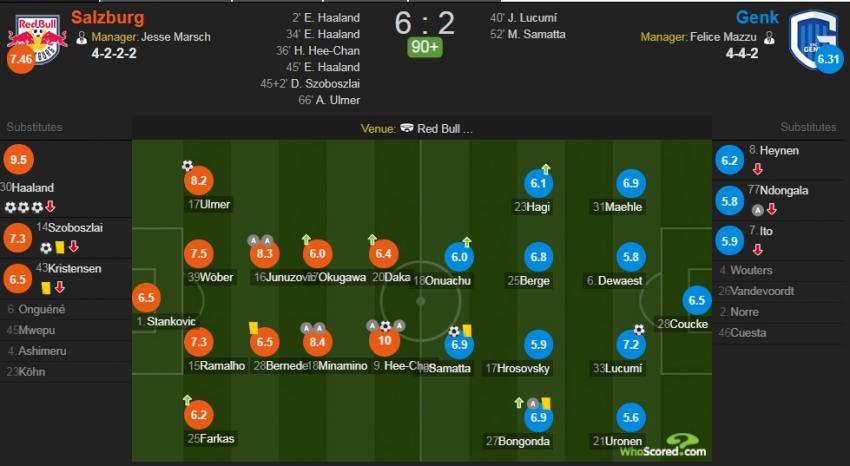Click the stadium icon beside Venue
850x466 pixels.
(x=407, y=128)
